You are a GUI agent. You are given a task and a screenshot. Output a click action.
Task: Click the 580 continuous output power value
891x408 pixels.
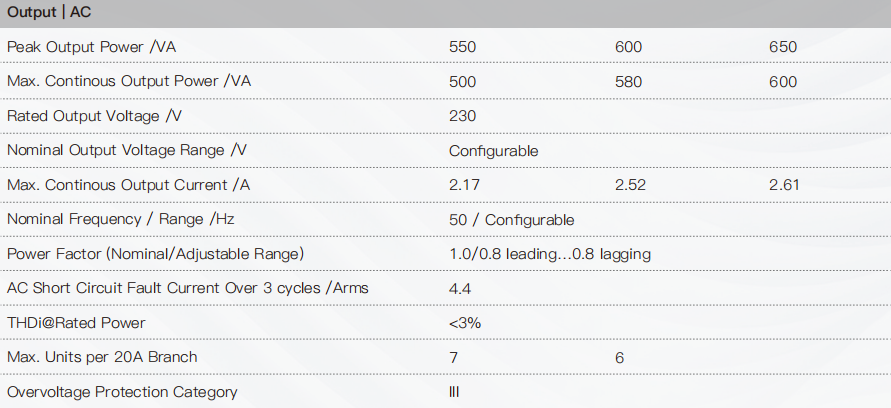(x=628, y=82)
